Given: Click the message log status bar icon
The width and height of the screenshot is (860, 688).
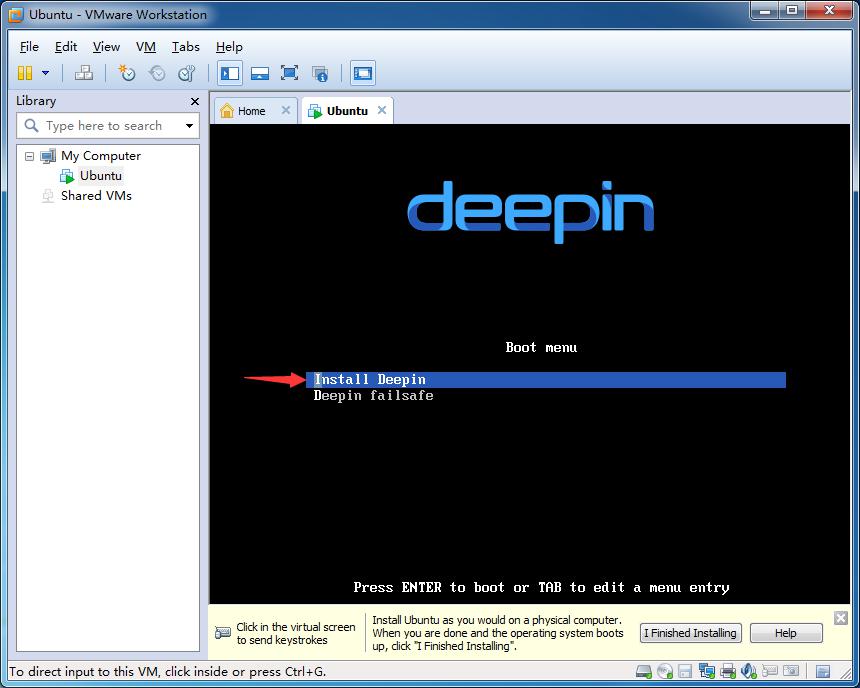Looking at the screenshot, I should click(823, 671).
